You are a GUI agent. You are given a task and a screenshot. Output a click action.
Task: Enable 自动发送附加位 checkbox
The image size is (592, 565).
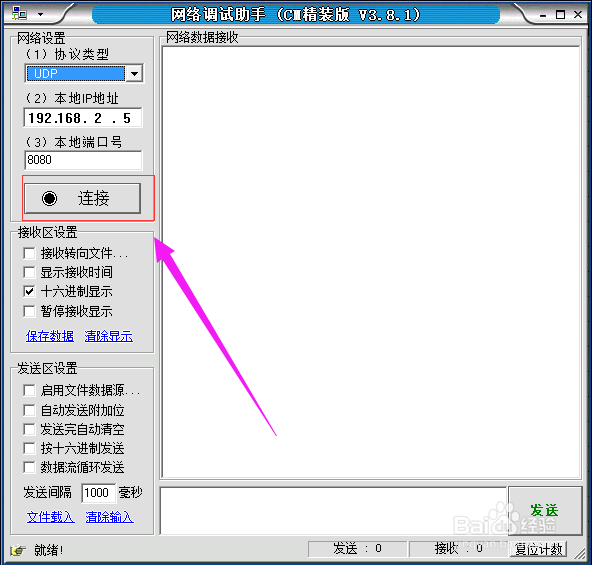29,410
